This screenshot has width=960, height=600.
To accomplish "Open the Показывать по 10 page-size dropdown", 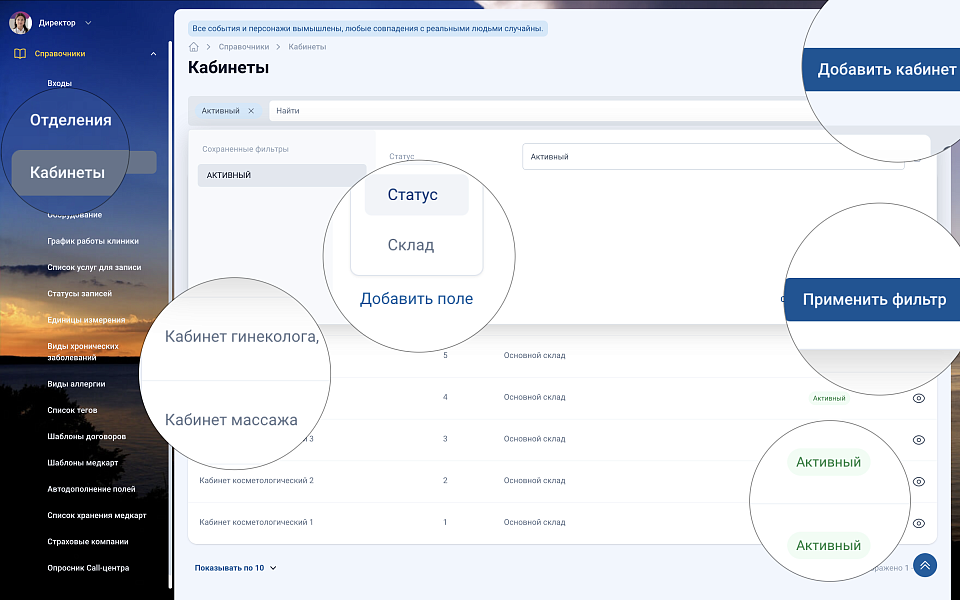I will point(236,568).
